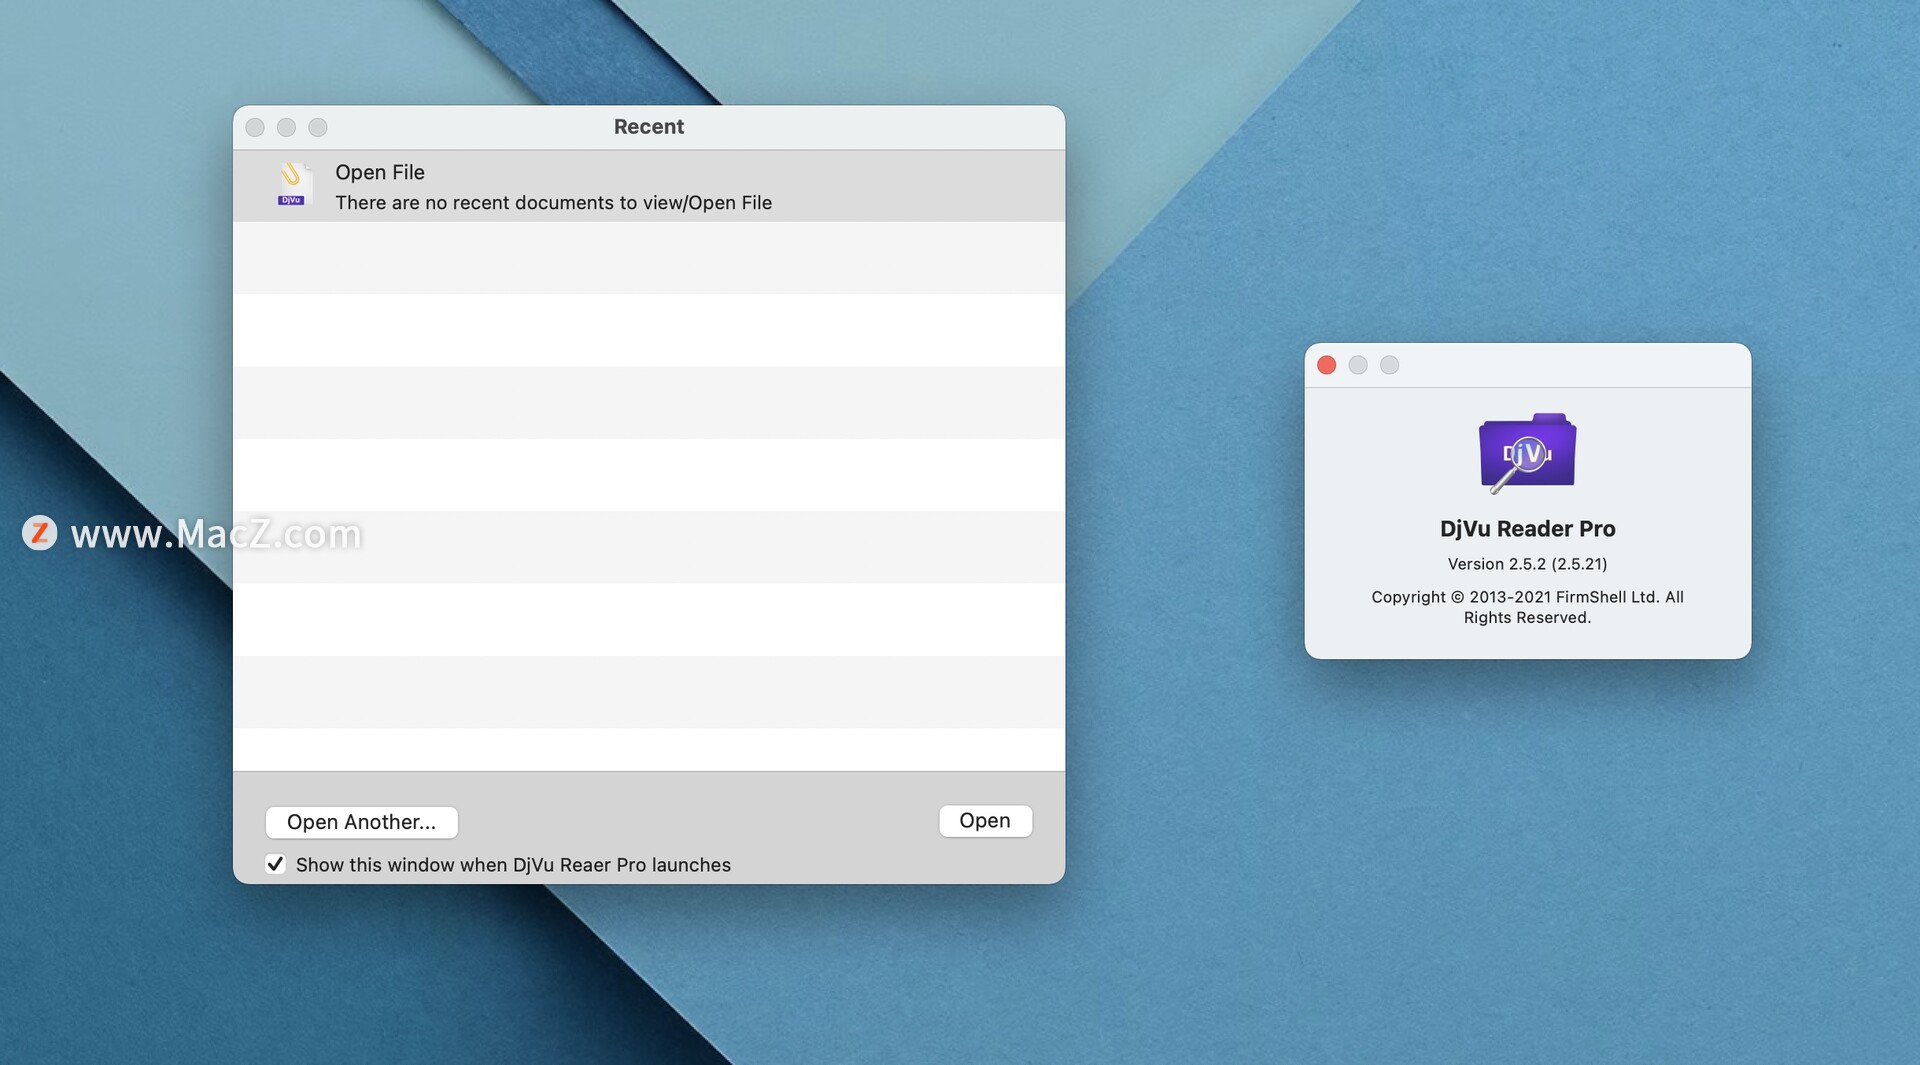Click the 'Show this window when DjVu Reaer Pro launches' label
Image resolution: width=1920 pixels, height=1065 pixels.
click(x=513, y=865)
